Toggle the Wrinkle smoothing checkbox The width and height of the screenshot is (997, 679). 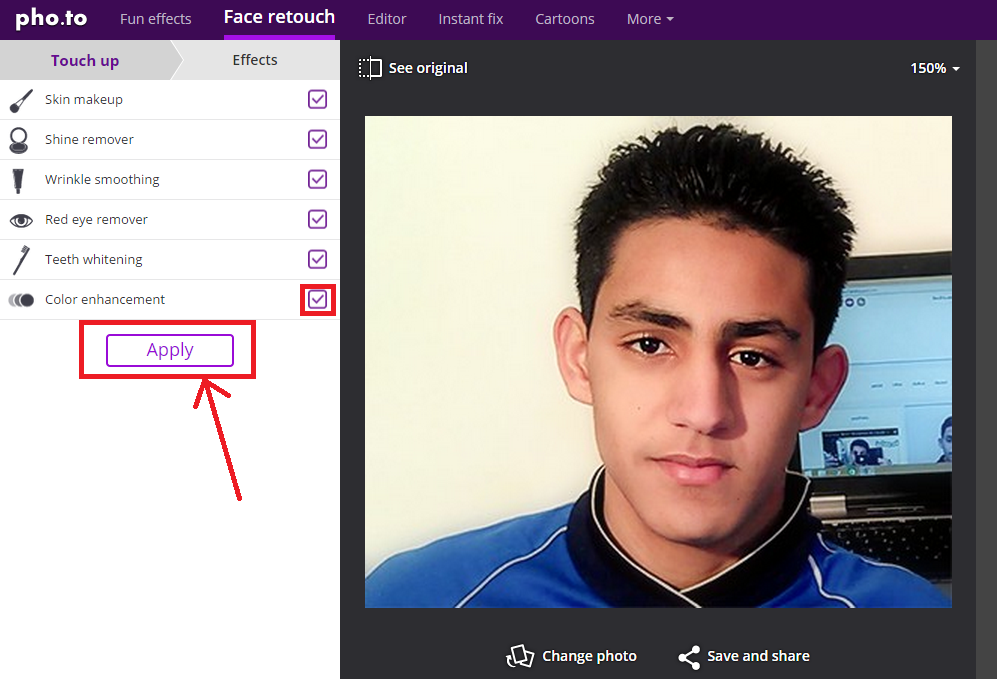tap(317, 179)
